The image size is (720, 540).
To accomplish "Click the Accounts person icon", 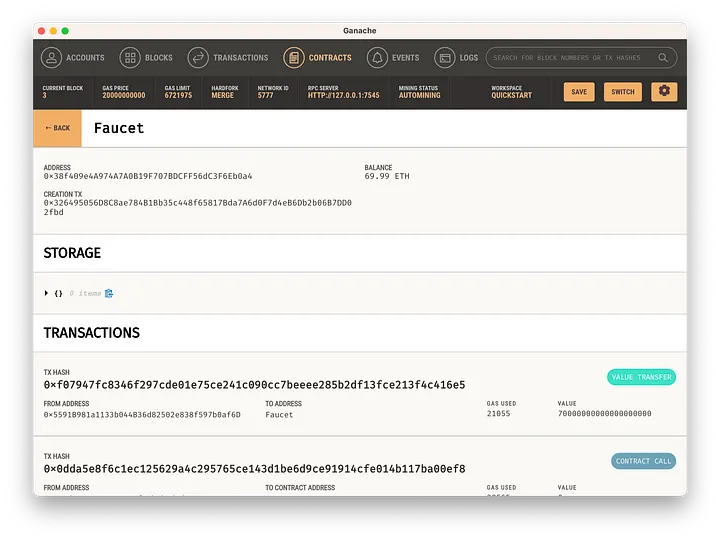I will click(51, 58).
